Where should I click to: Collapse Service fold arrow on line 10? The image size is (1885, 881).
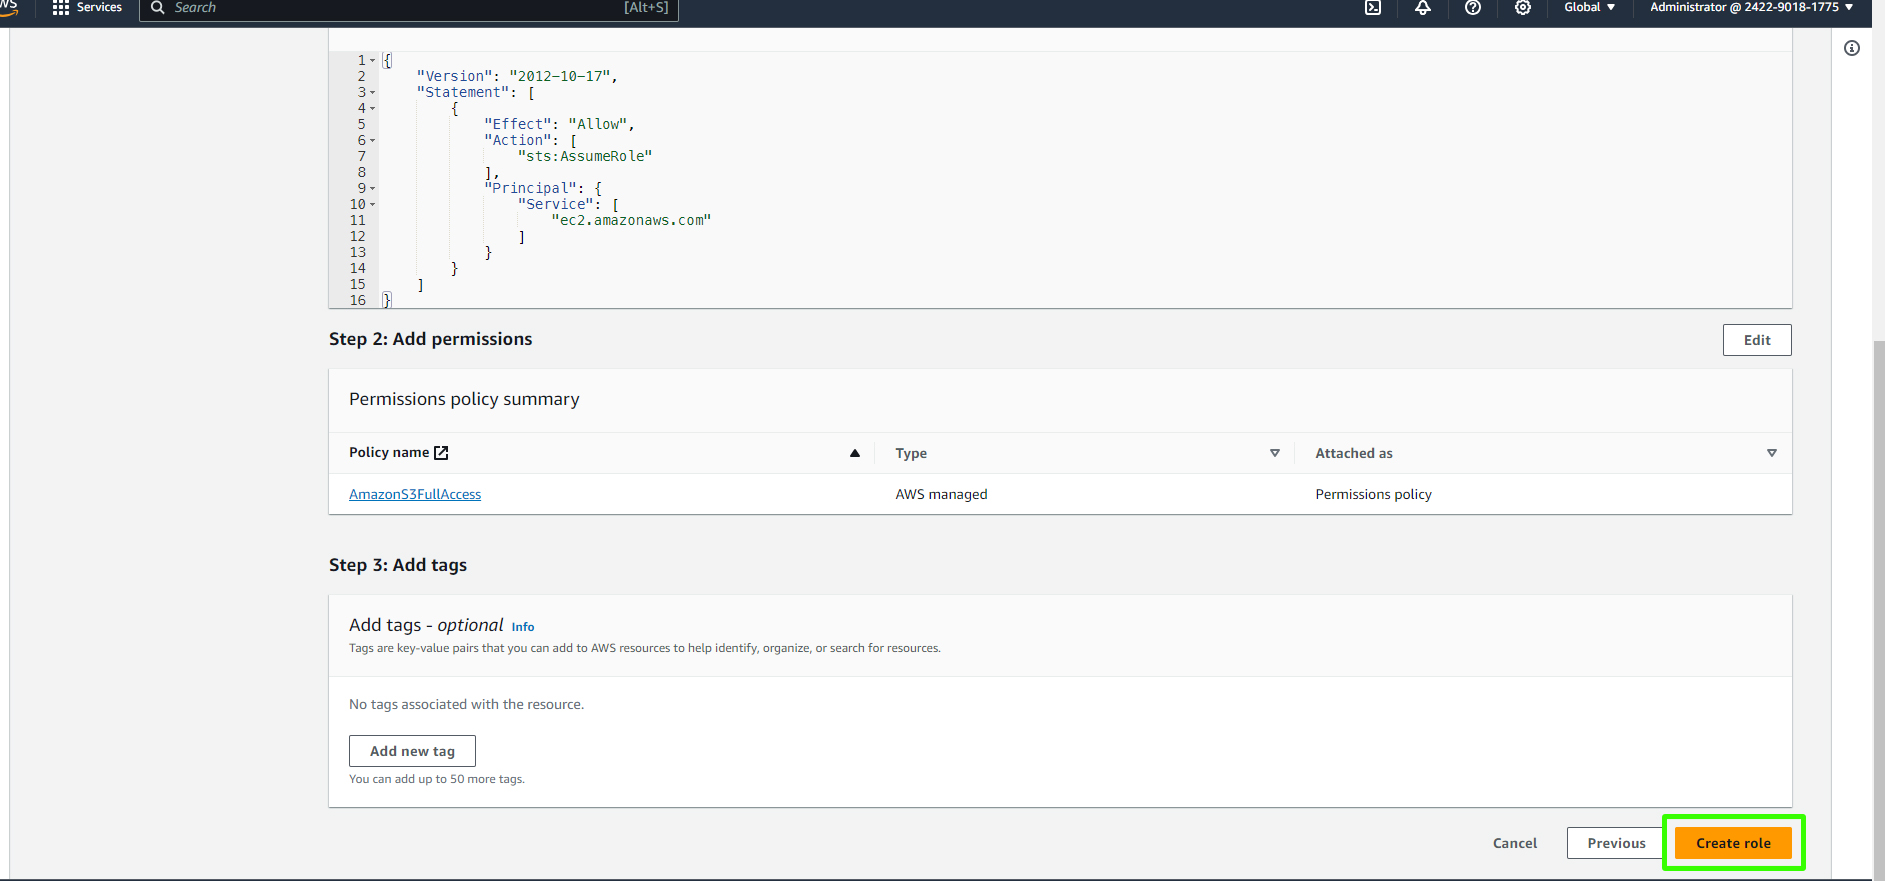tap(373, 205)
